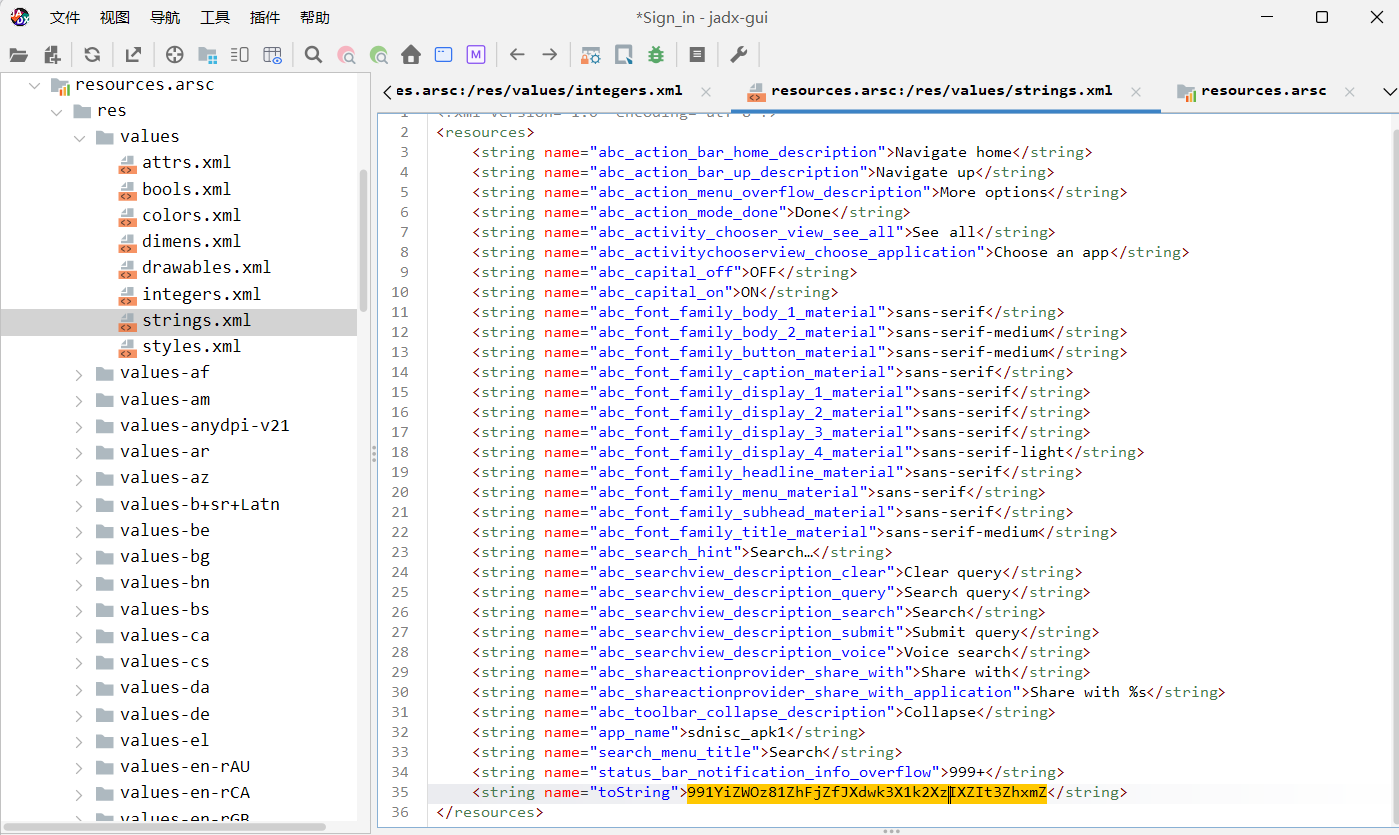Image resolution: width=1399 pixels, height=835 pixels.
Task: Click the tree panel horizontal scrollbar
Action: pos(166,827)
